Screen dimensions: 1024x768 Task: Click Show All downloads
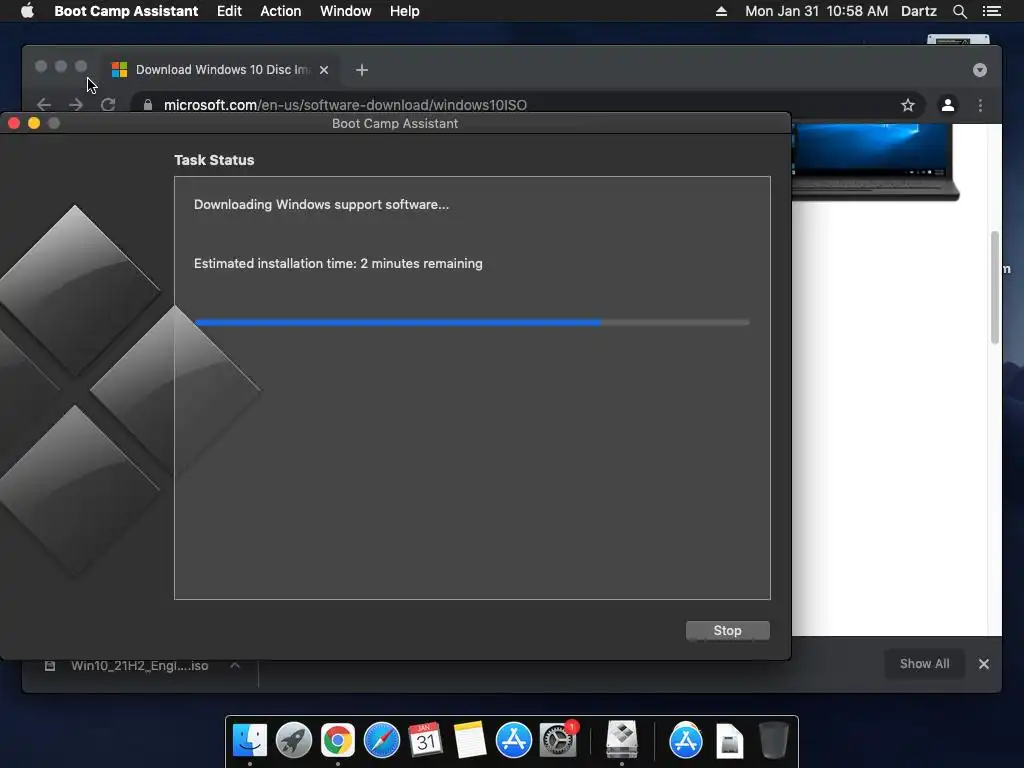coord(924,664)
